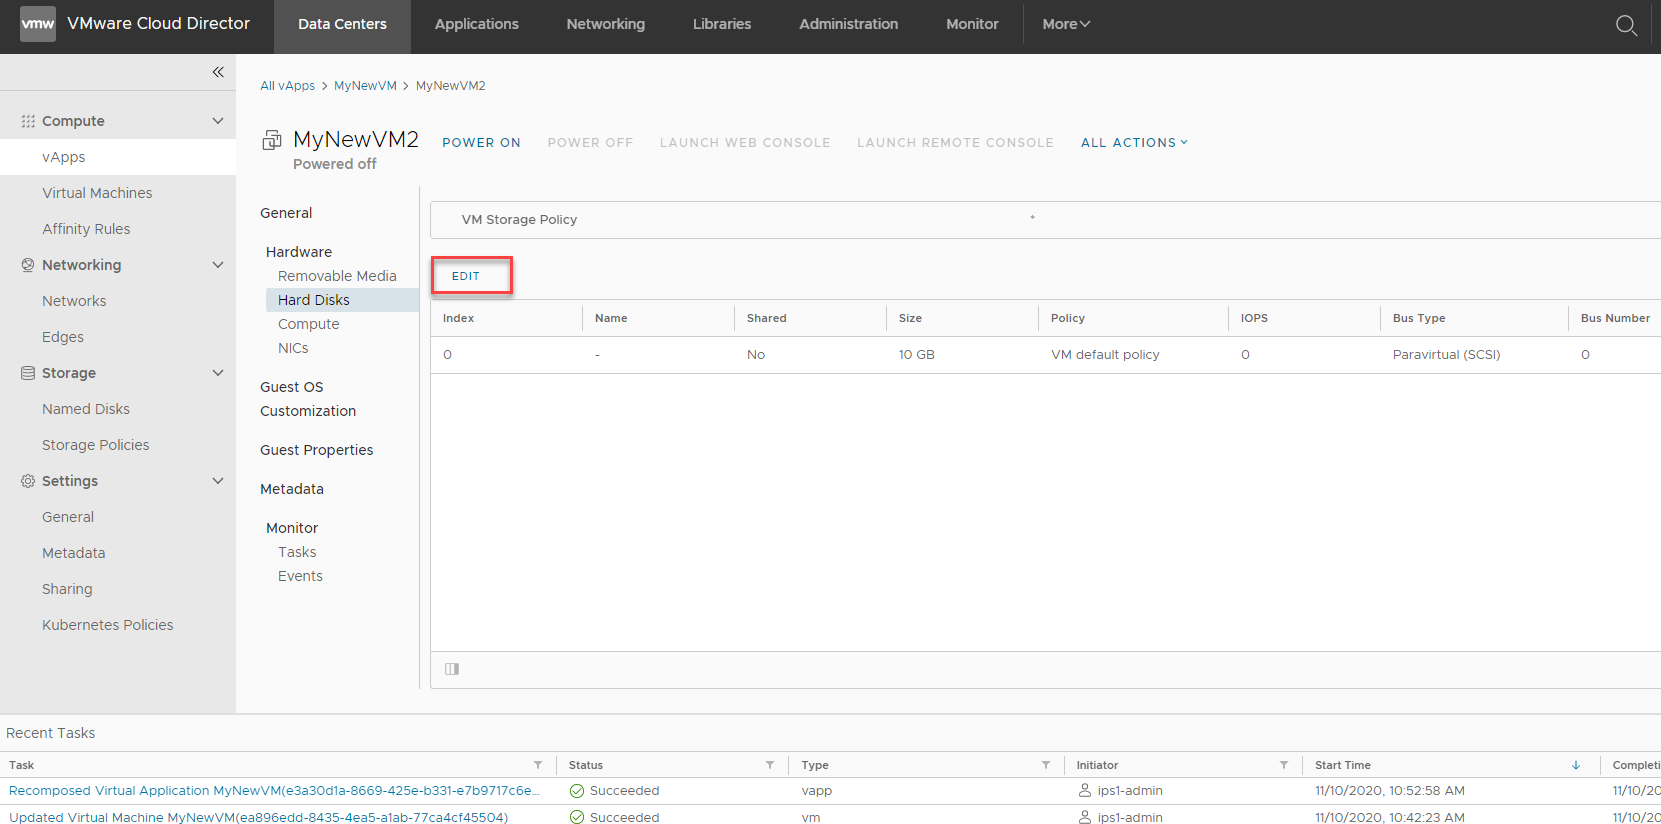Select Compute under Hardware
This screenshot has width=1661, height=824.
(309, 324)
